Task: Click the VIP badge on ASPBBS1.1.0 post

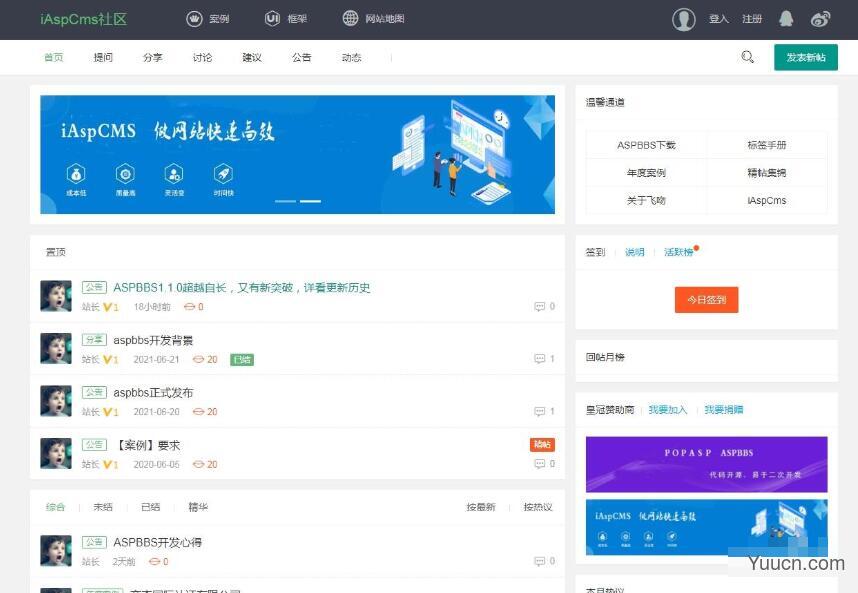Action: pos(111,307)
